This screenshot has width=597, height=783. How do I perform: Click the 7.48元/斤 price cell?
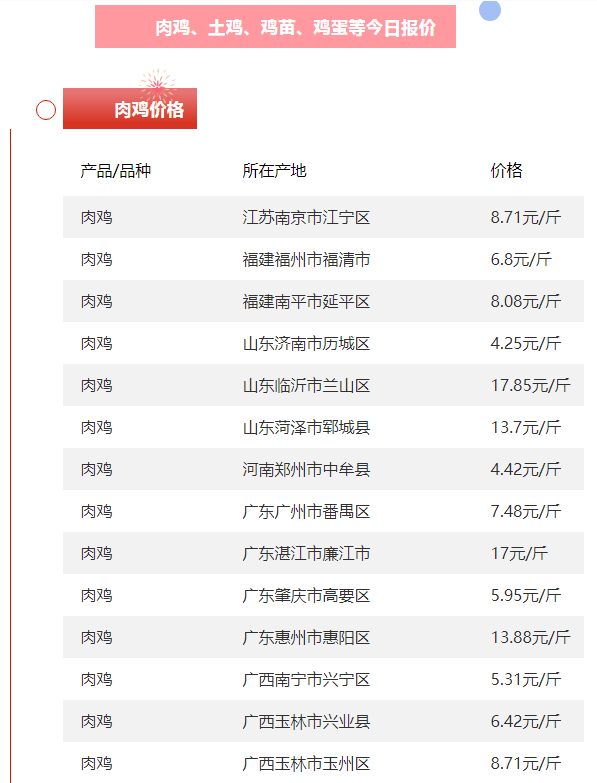pos(526,511)
